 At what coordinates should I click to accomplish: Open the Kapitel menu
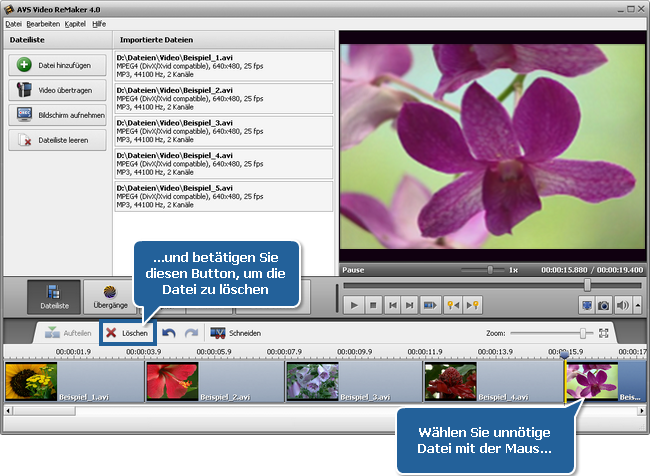coord(75,24)
